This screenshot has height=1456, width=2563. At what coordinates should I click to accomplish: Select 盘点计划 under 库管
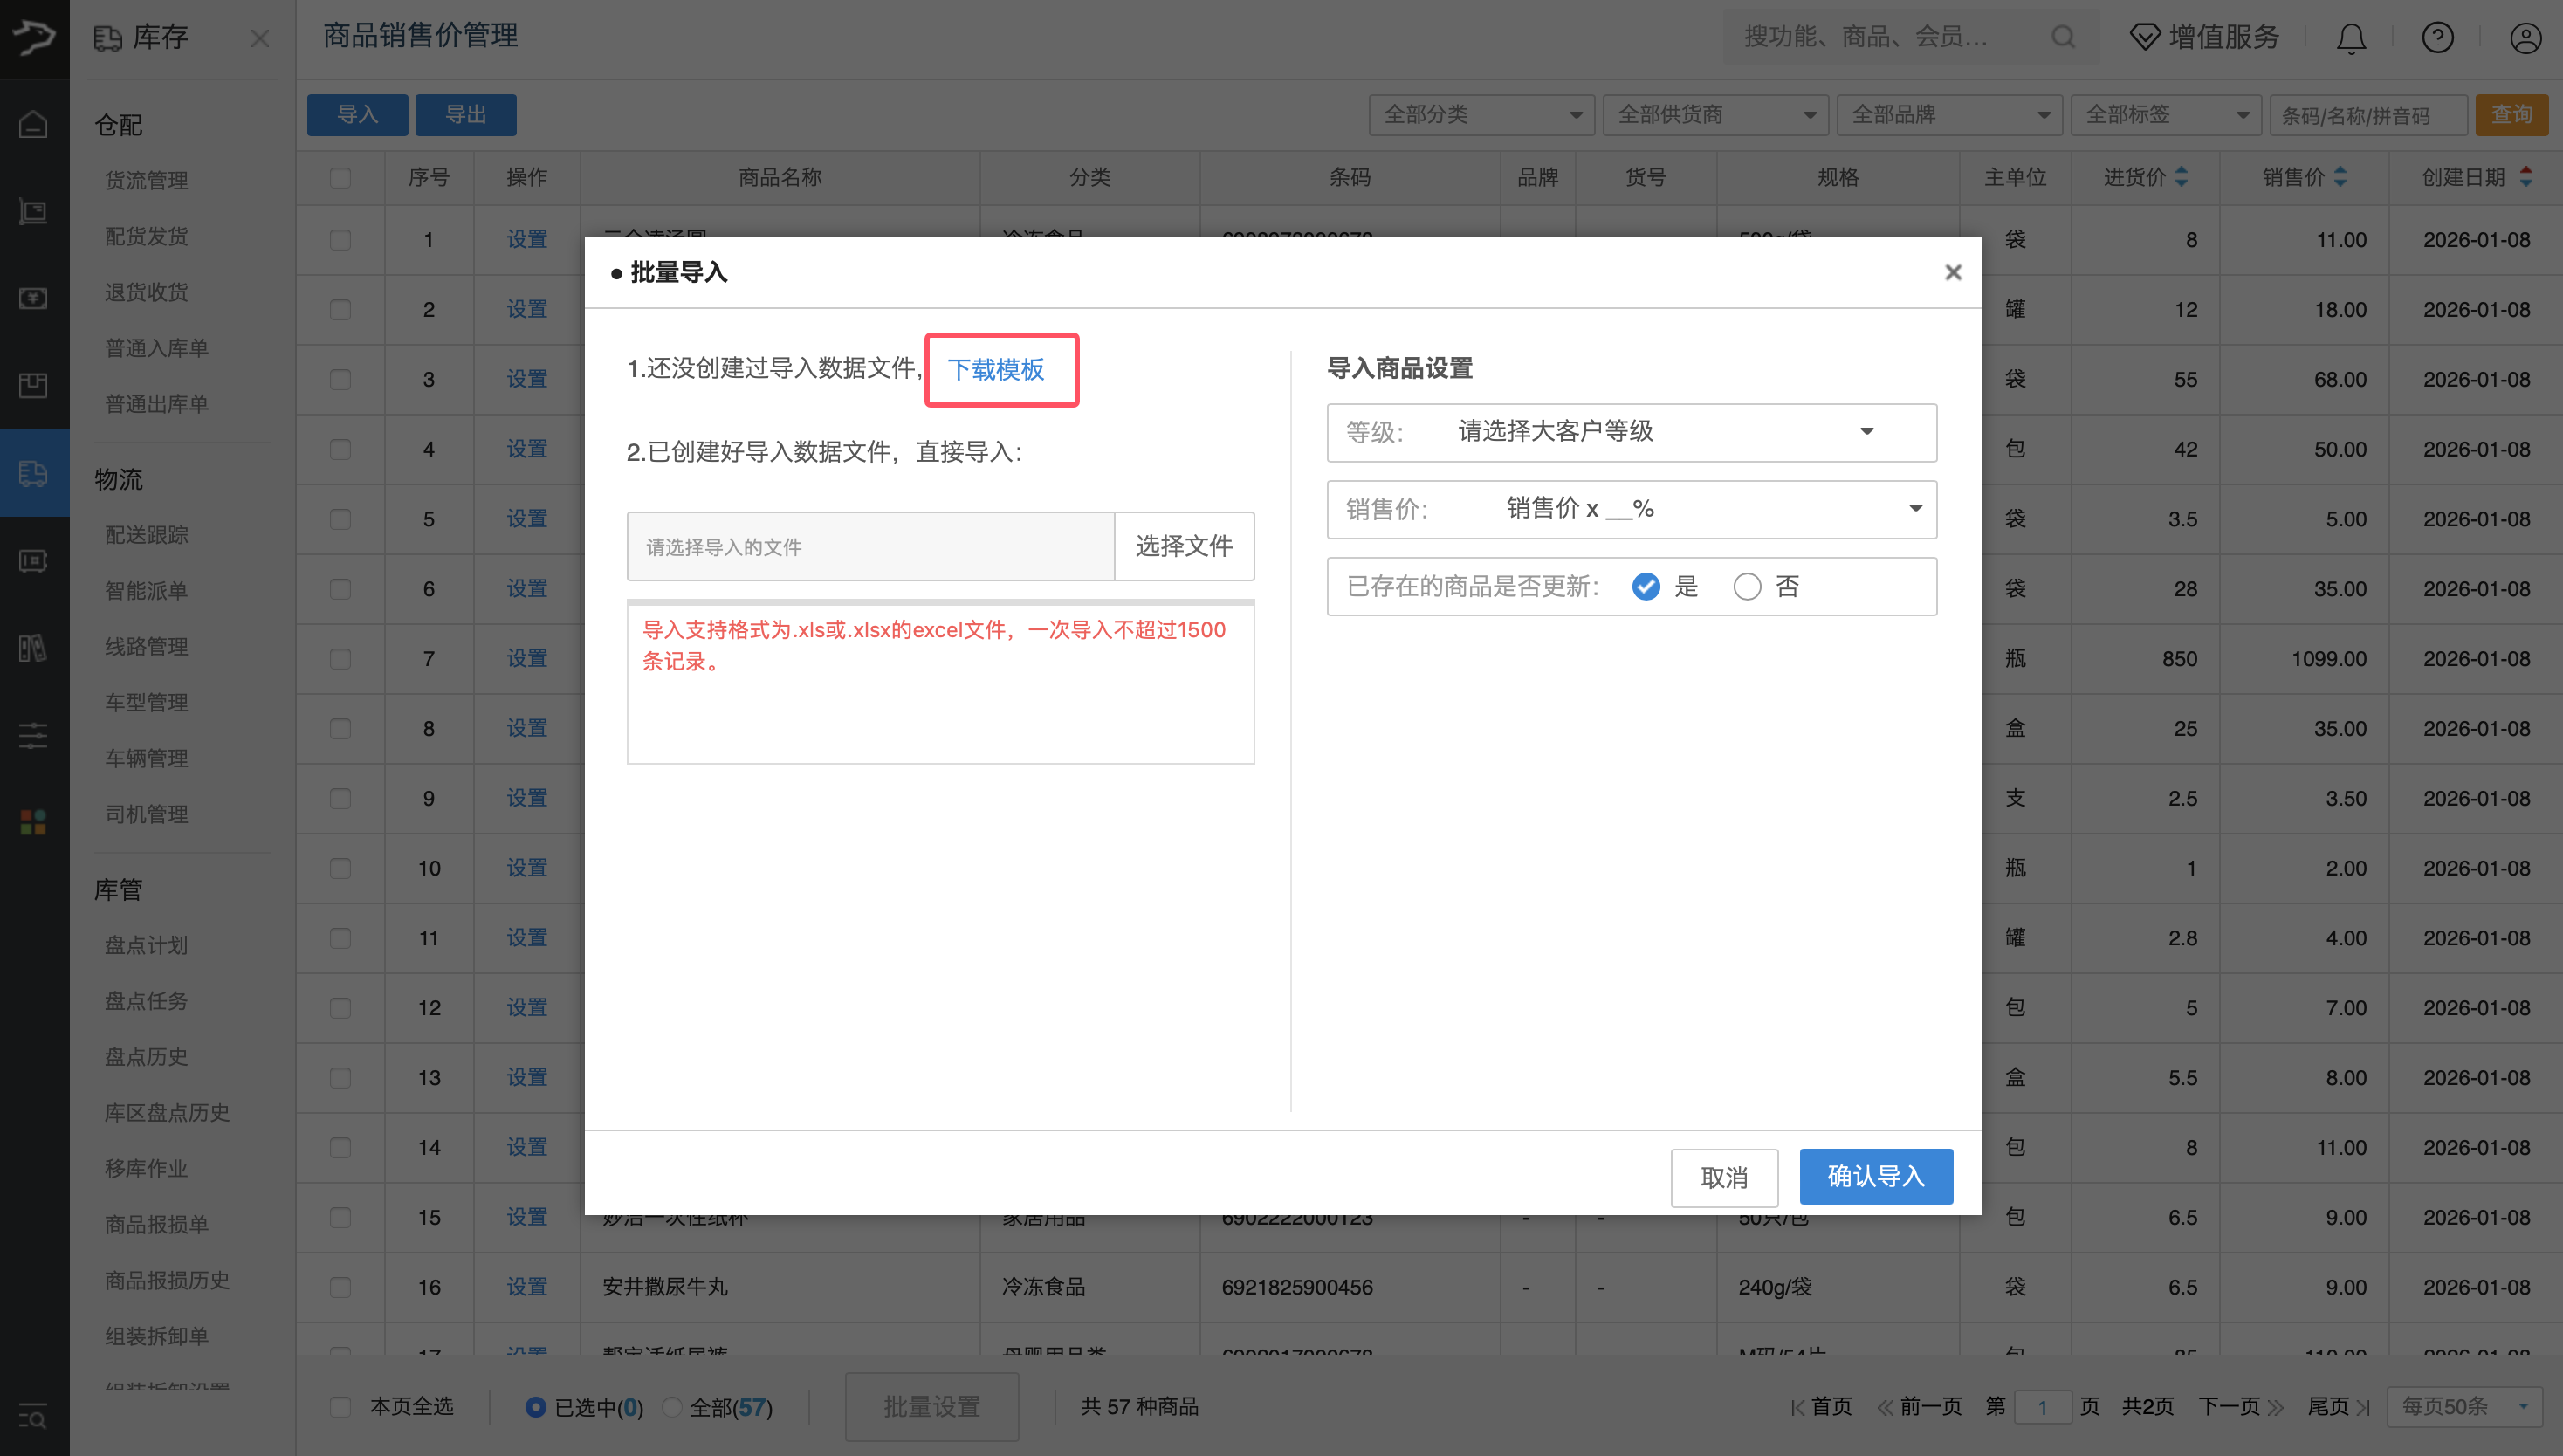(x=145, y=944)
